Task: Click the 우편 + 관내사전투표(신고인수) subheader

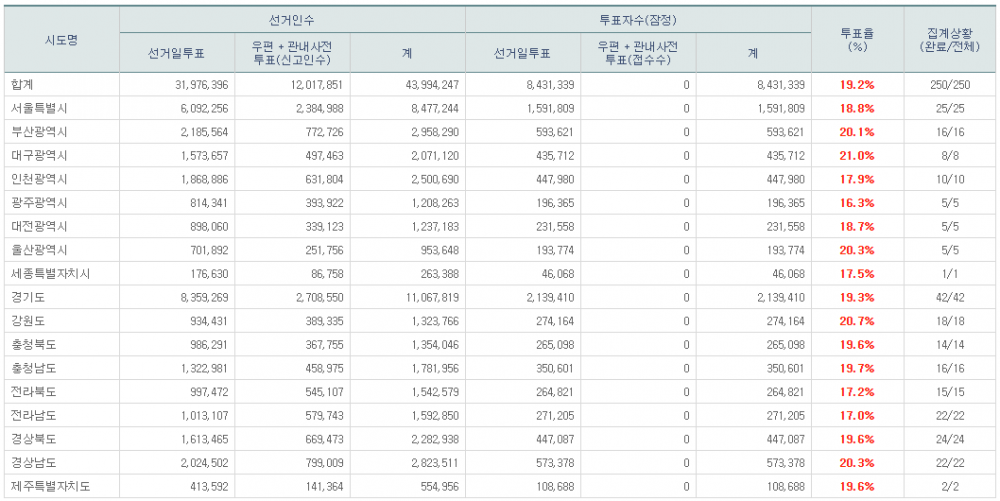Action: 292,52
